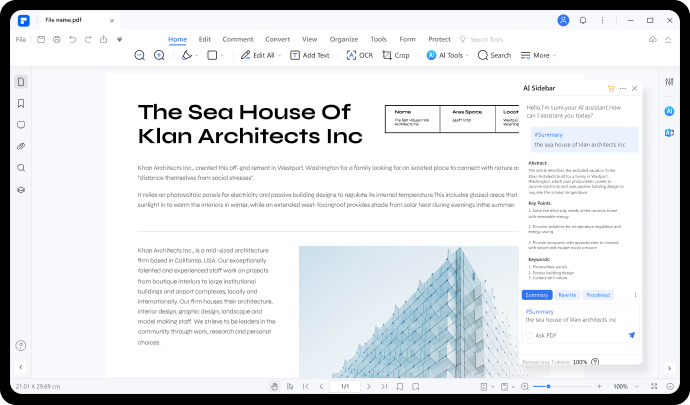Image resolution: width=690 pixels, height=405 pixels.
Task: Click the Summary chip in AI Sidebar
Action: 537,295
